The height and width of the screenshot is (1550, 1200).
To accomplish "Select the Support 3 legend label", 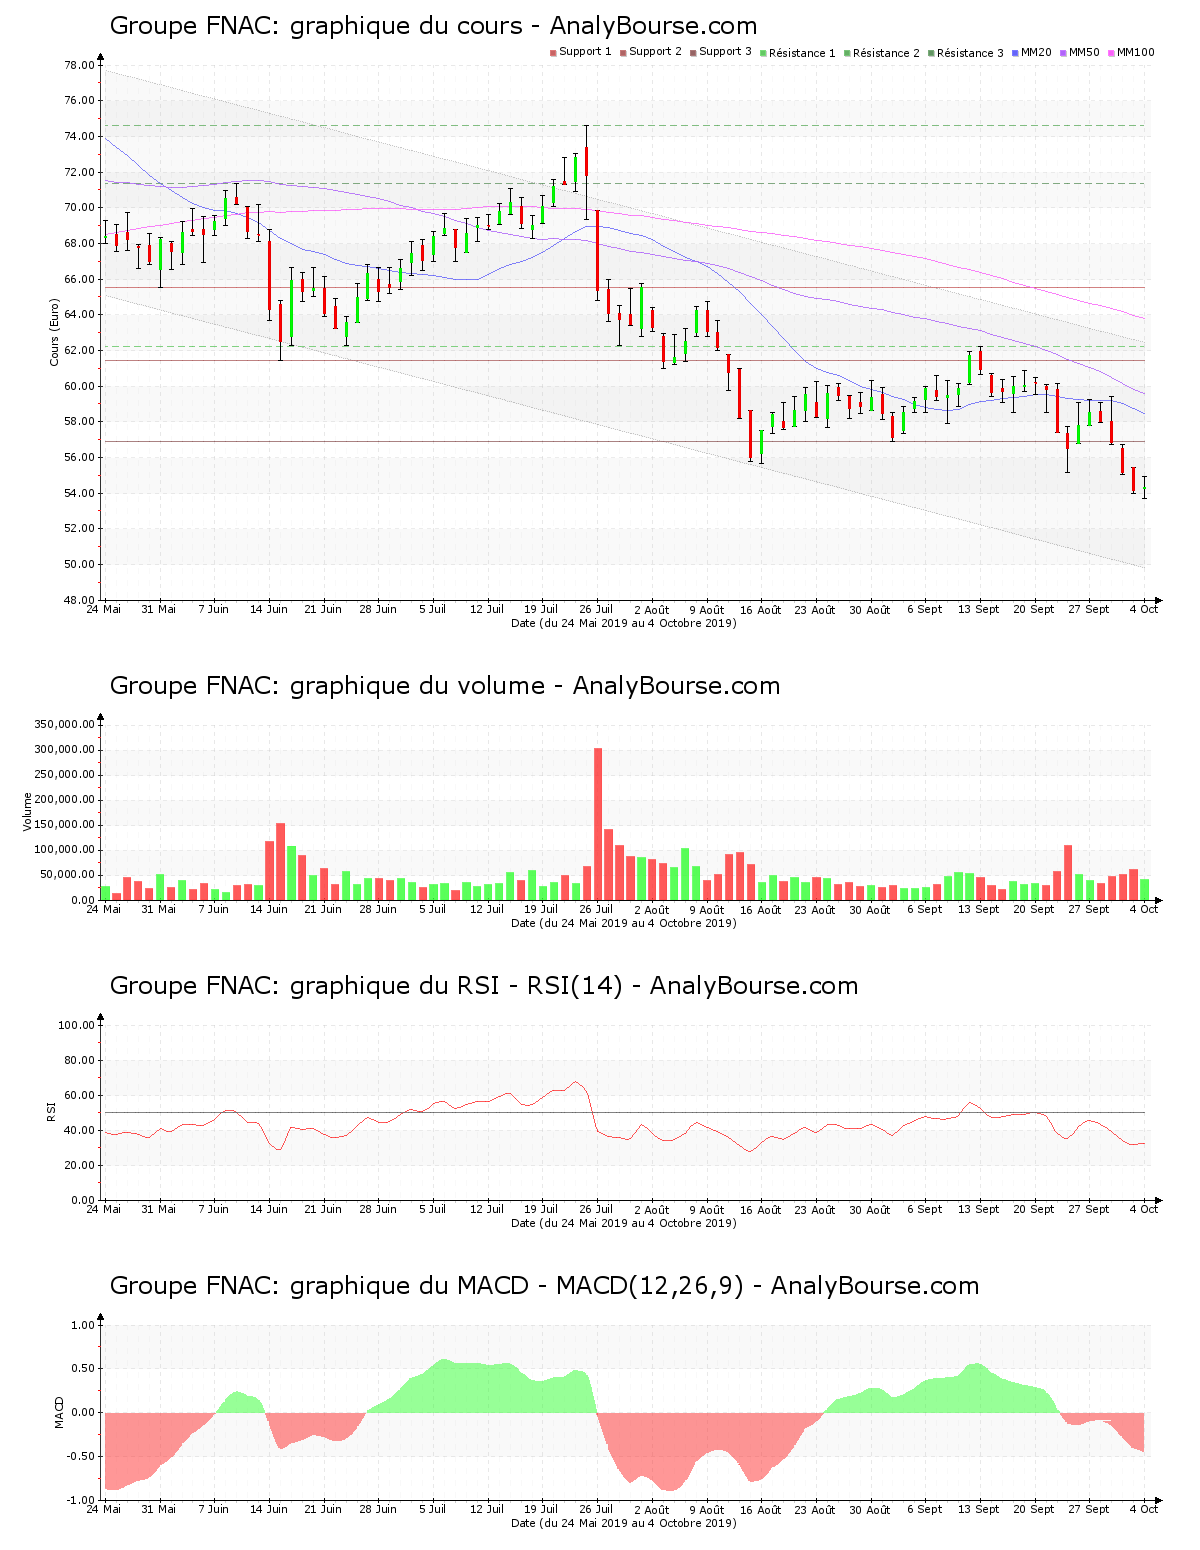I will click(x=725, y=52).
